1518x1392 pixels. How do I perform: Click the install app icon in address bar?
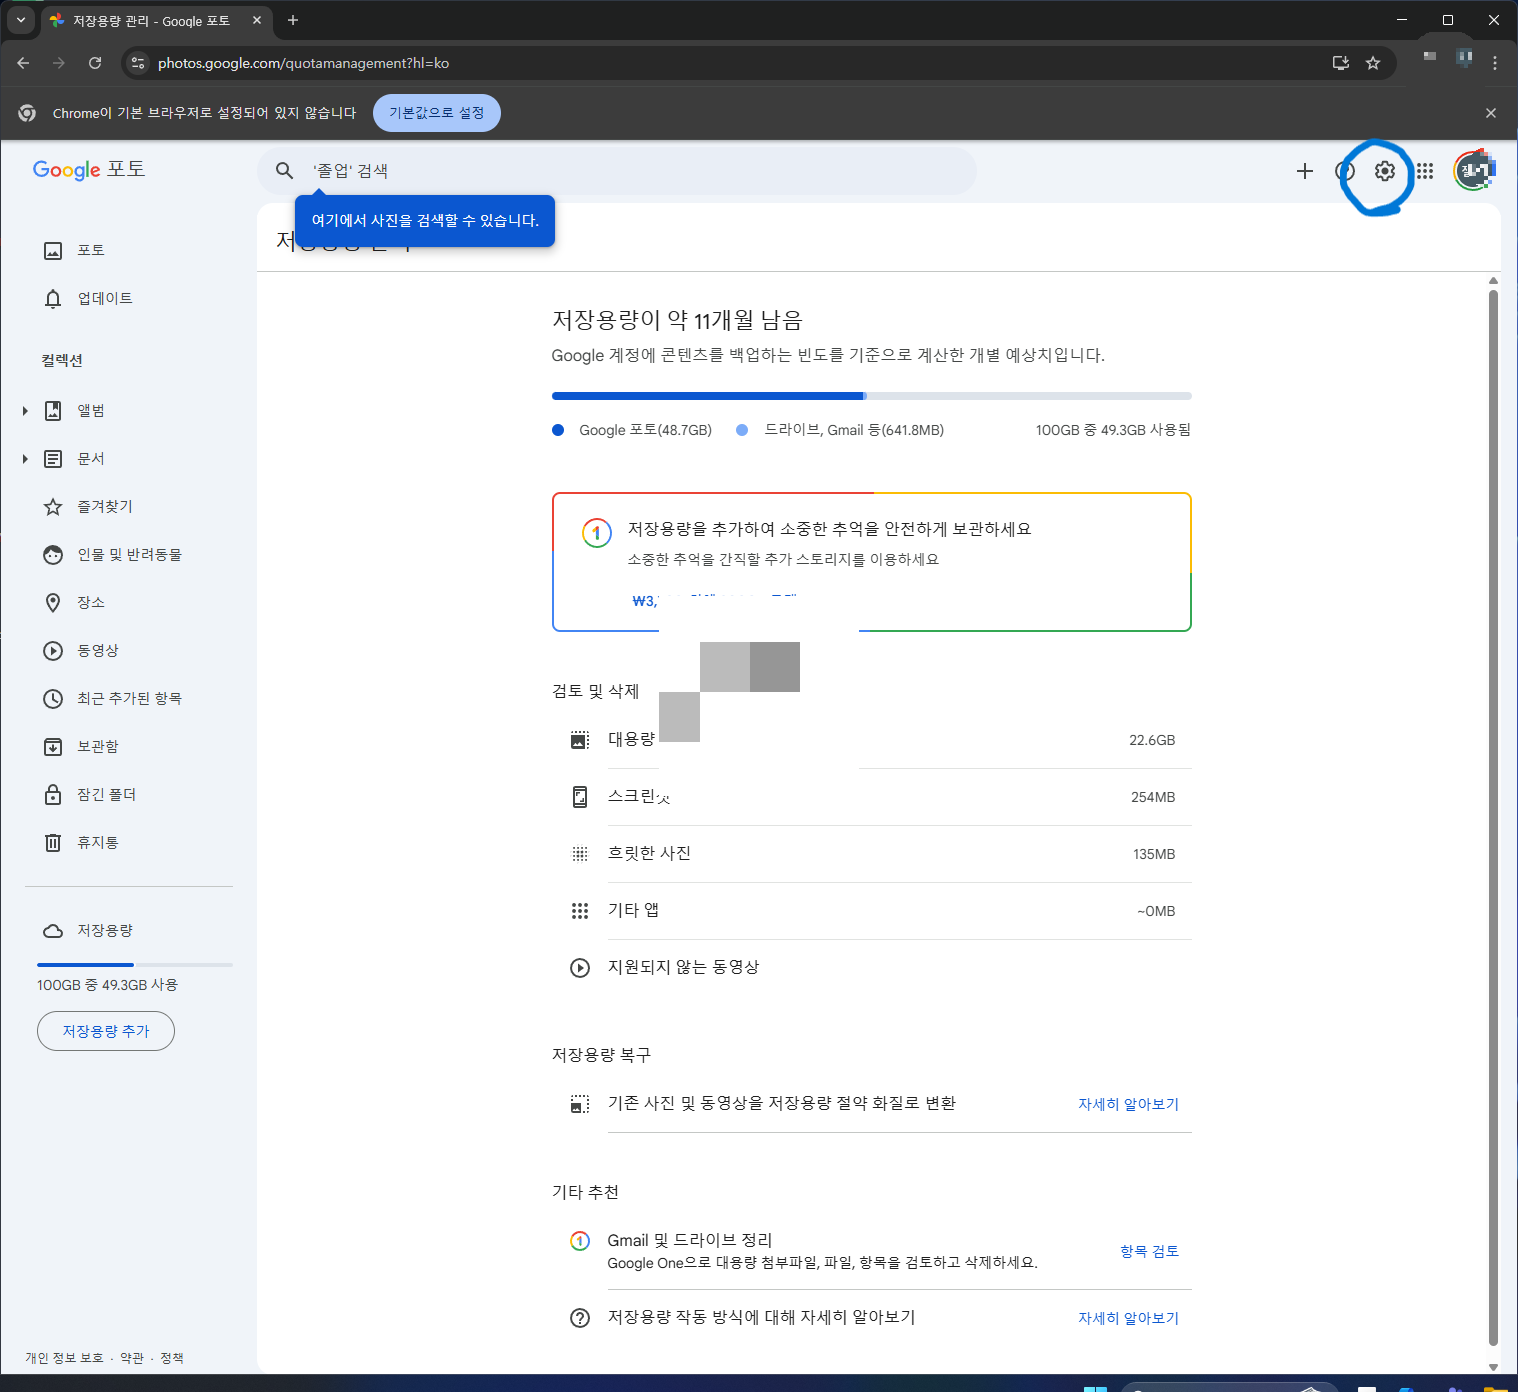(x=1341, y=63)
